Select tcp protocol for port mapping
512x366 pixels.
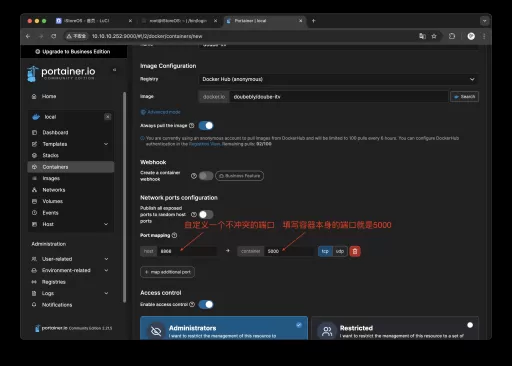[x=325, y=251]
